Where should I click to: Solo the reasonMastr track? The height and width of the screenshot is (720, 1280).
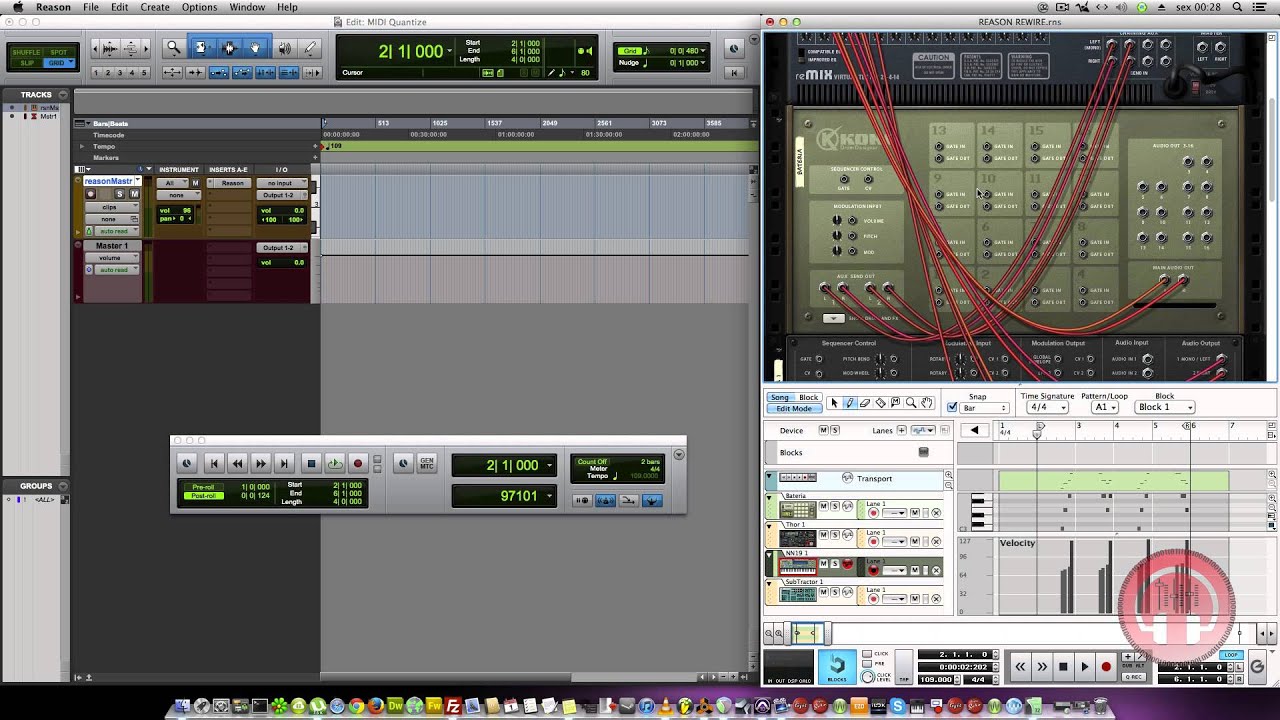(122, 194)
